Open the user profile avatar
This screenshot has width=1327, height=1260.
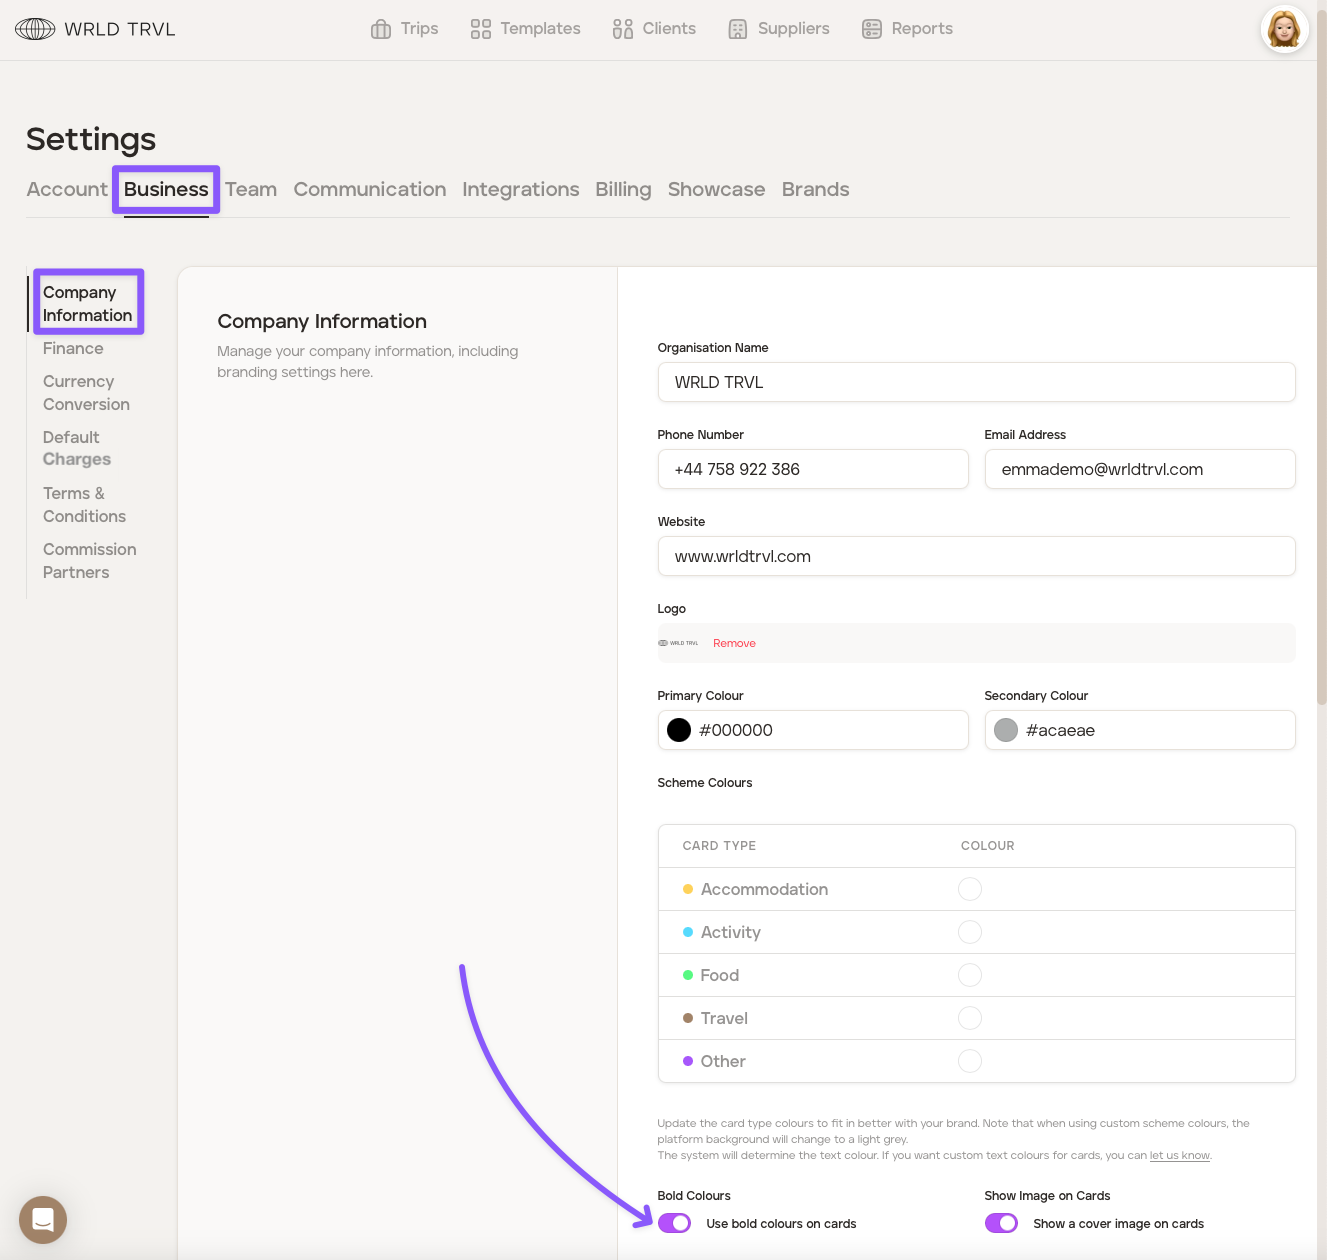[x=1284, y=29]
